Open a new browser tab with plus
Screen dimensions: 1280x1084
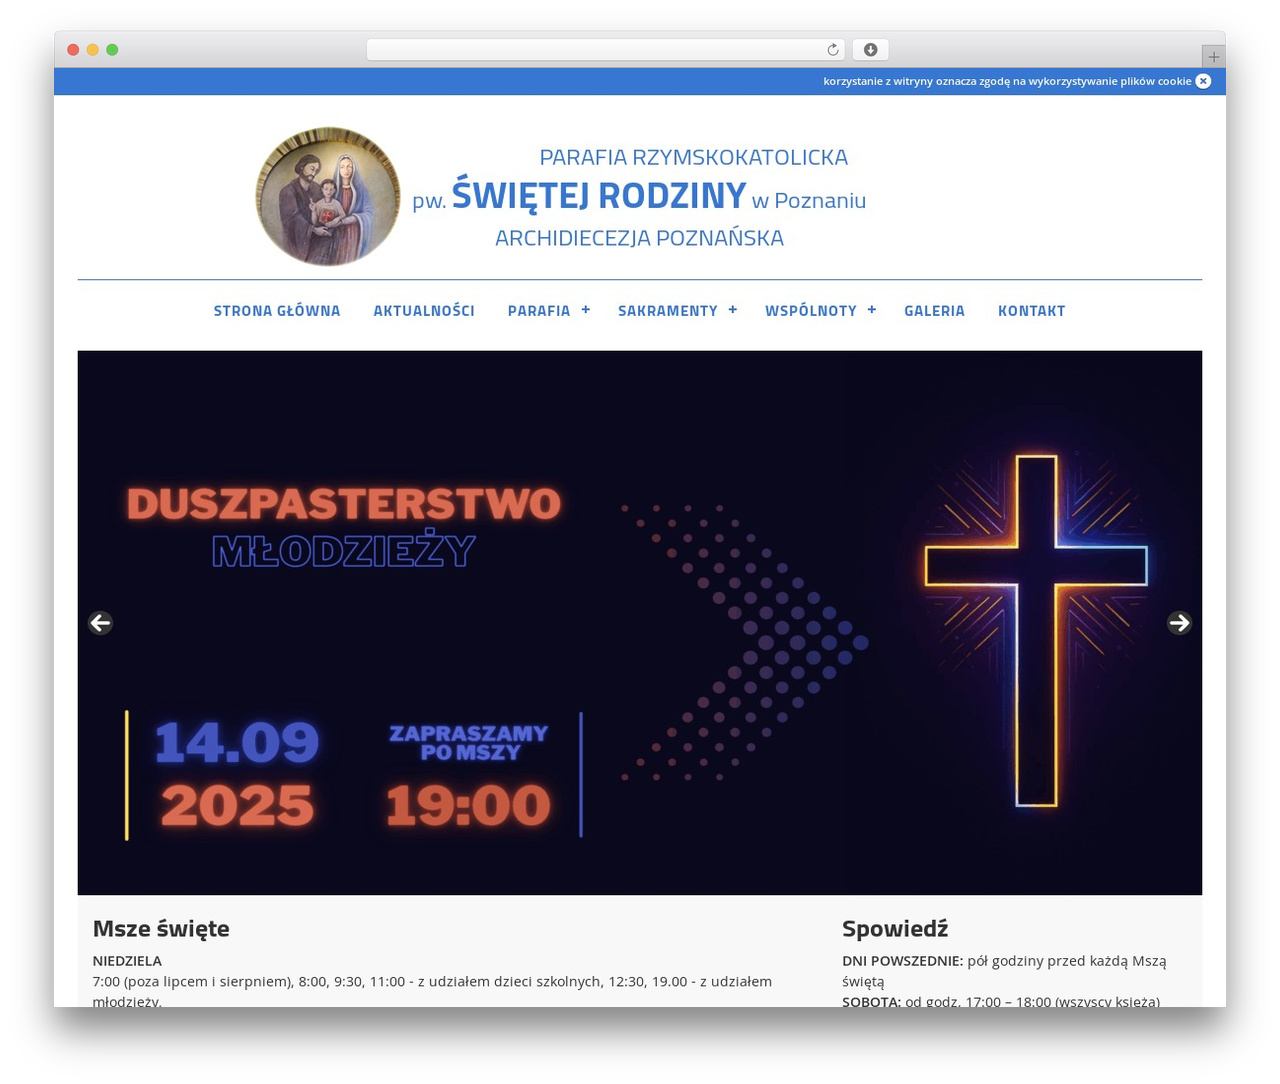coord(1213,57)
